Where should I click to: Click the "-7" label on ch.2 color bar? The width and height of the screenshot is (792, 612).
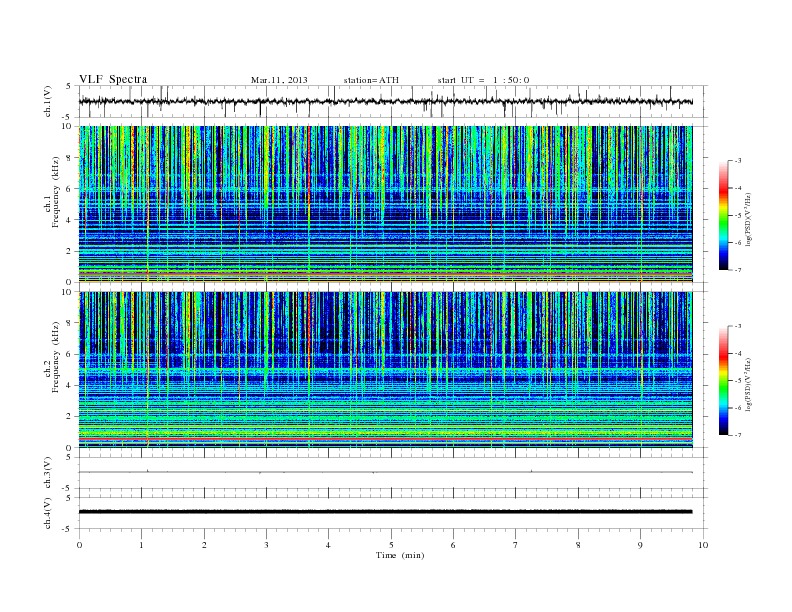click(x=737, y=435)
